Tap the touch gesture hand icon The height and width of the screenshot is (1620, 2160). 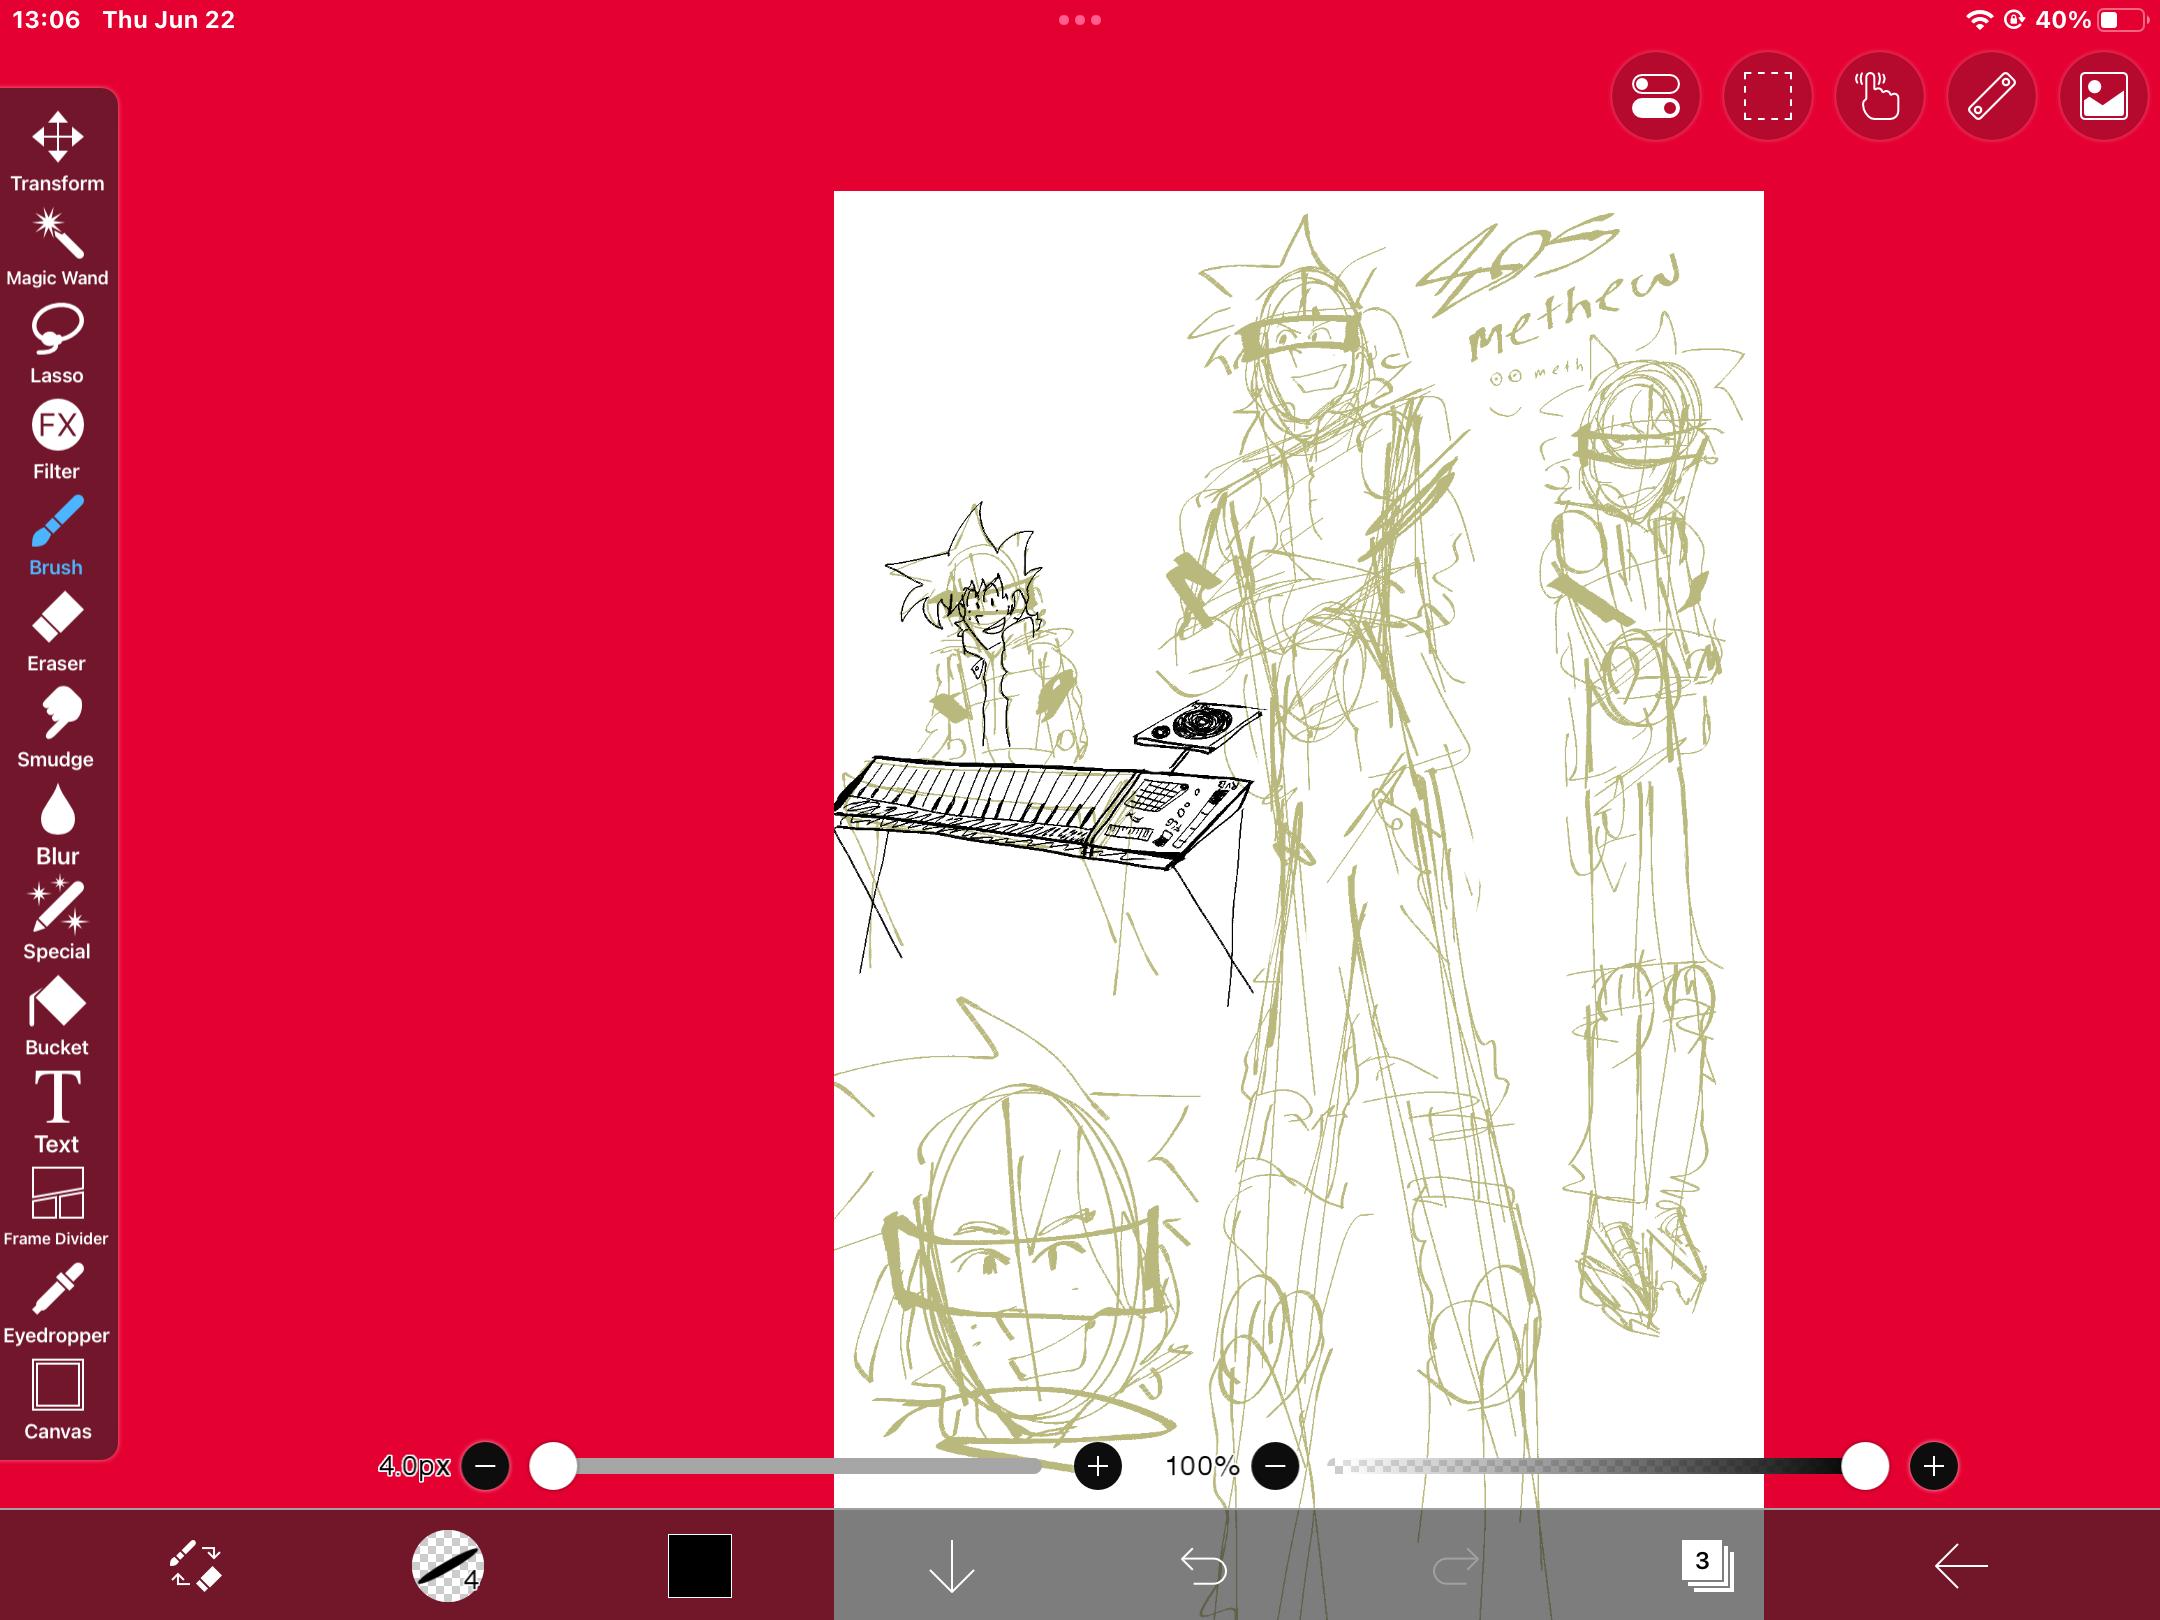1880,97
